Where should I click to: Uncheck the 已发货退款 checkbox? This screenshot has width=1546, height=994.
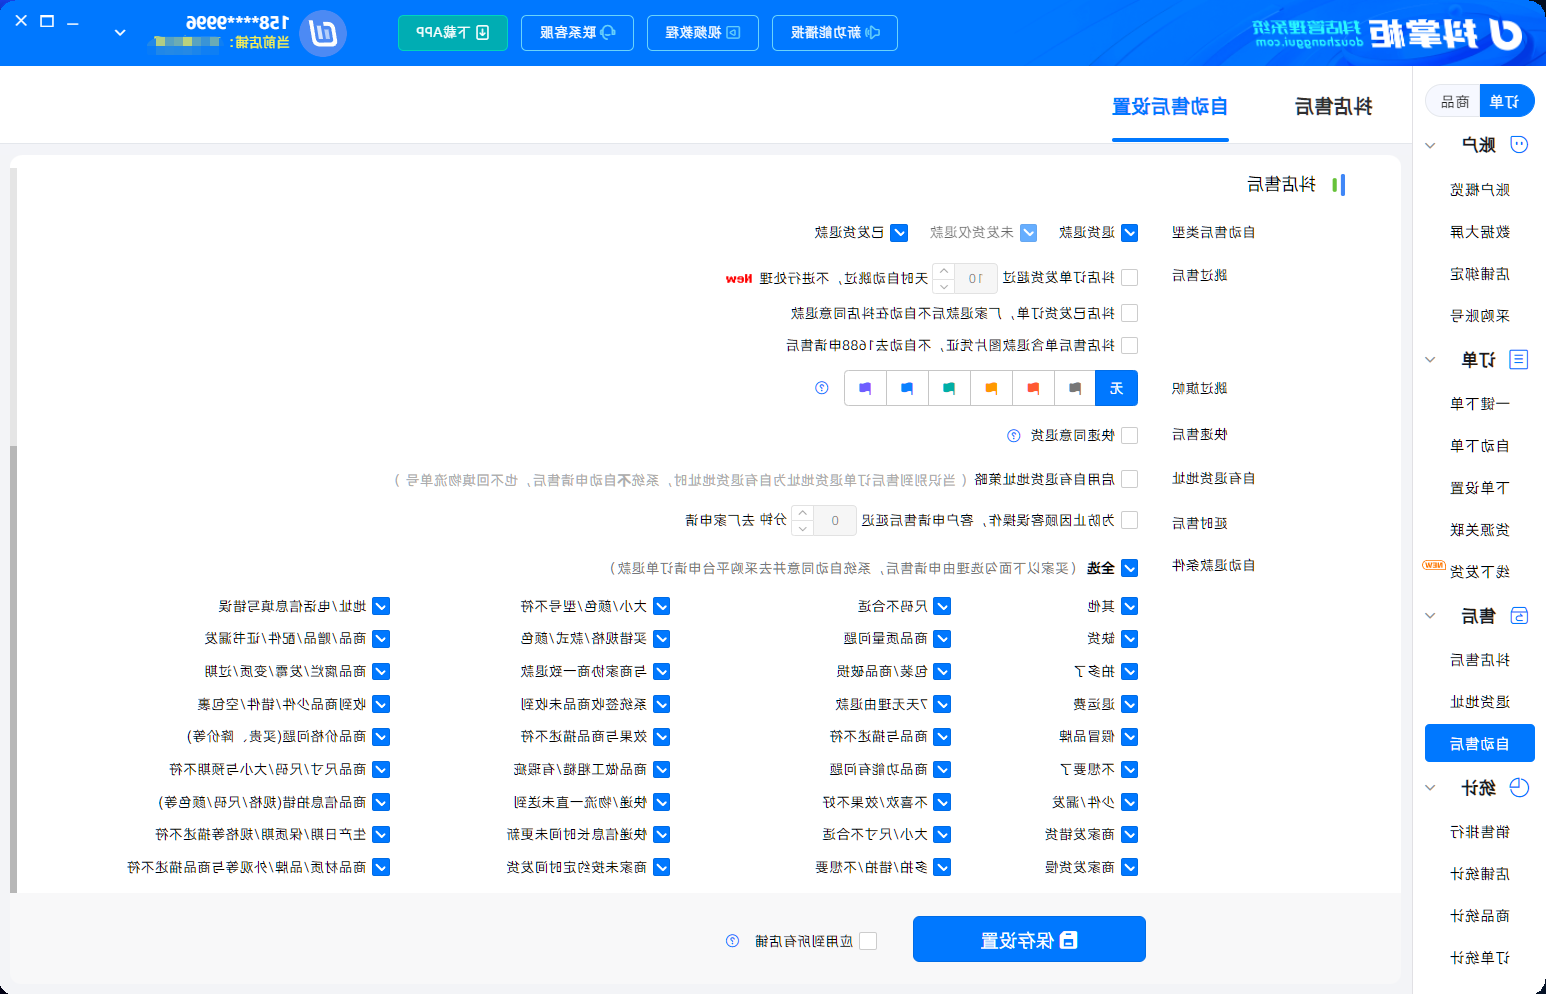point(899,233)
